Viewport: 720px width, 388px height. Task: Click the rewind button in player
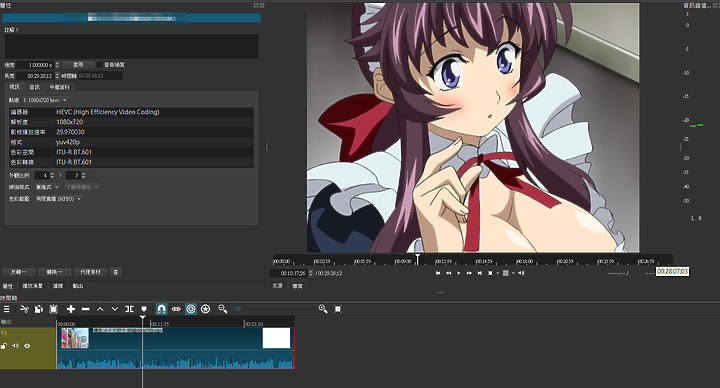click(449, 273)
